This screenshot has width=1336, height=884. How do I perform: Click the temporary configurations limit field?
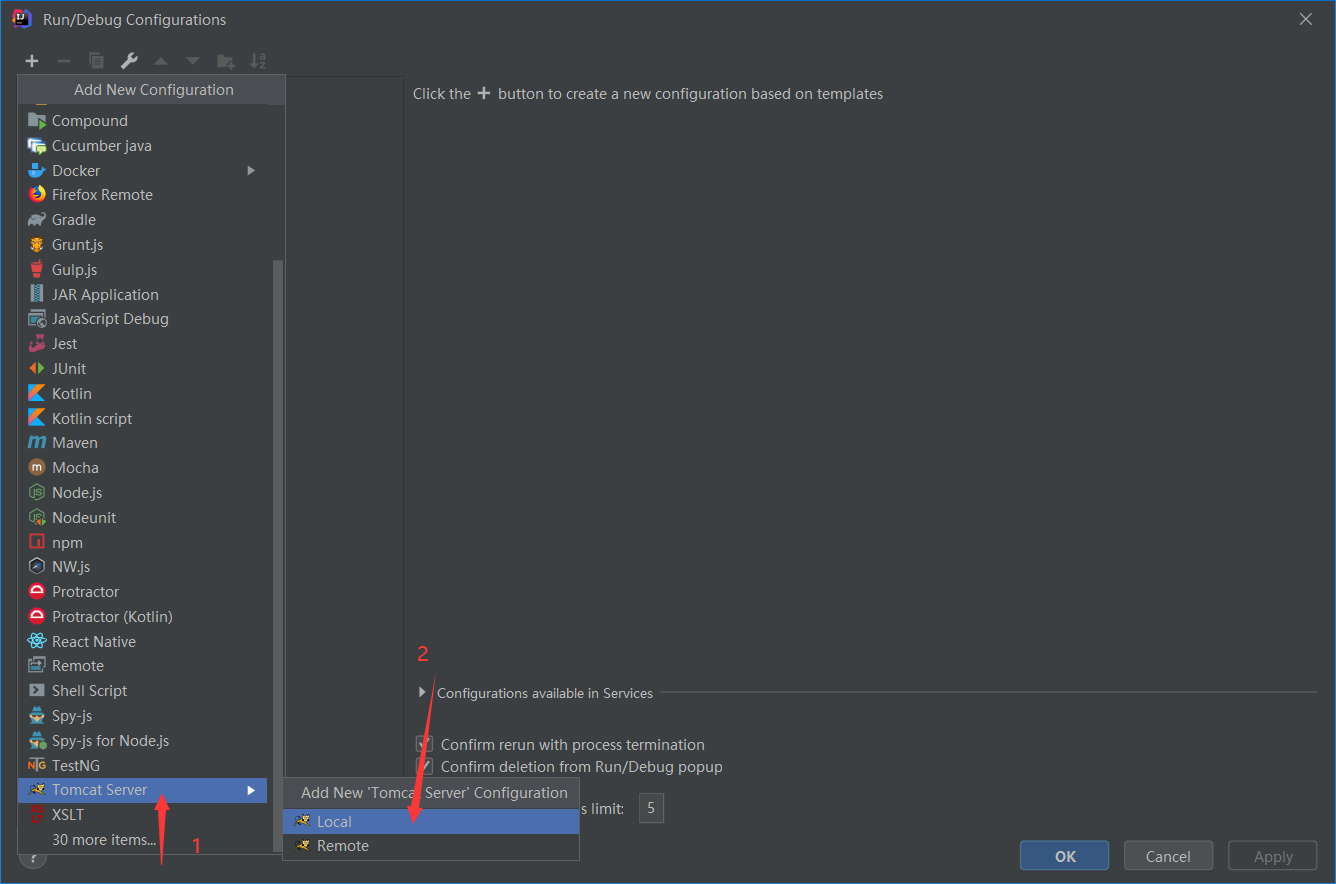651,808
